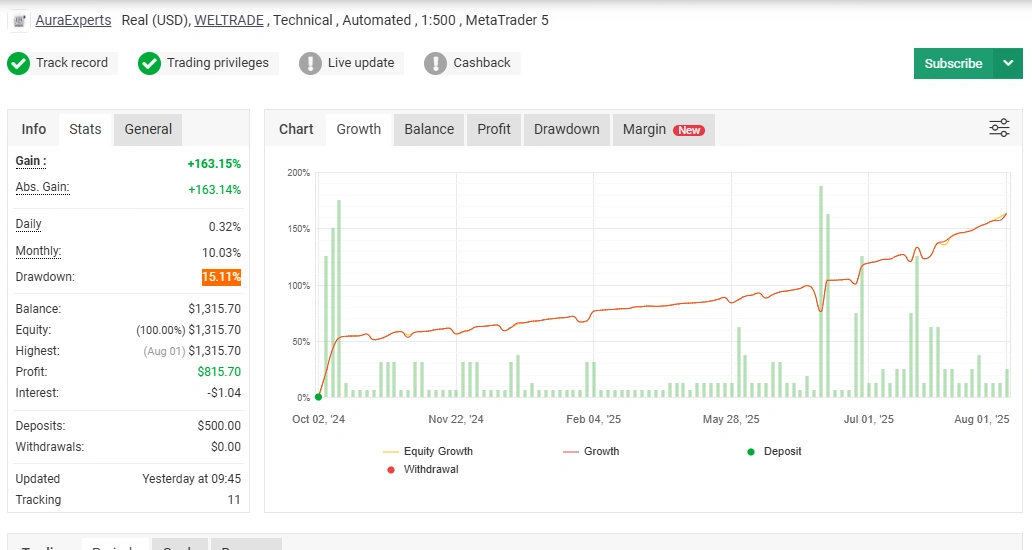This screenshot has width=1032, height=550.
Task: Click the AuraExperts avatar icon
Action: pyautogui.click(x=20, y=20)
